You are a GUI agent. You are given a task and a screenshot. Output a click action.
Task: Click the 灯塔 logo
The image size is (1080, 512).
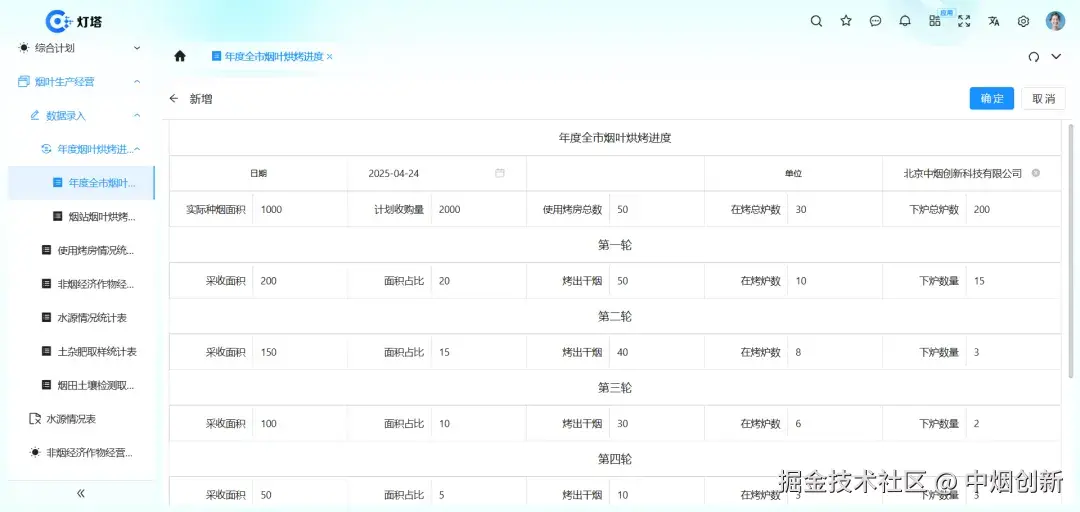[x=74, y=21]
